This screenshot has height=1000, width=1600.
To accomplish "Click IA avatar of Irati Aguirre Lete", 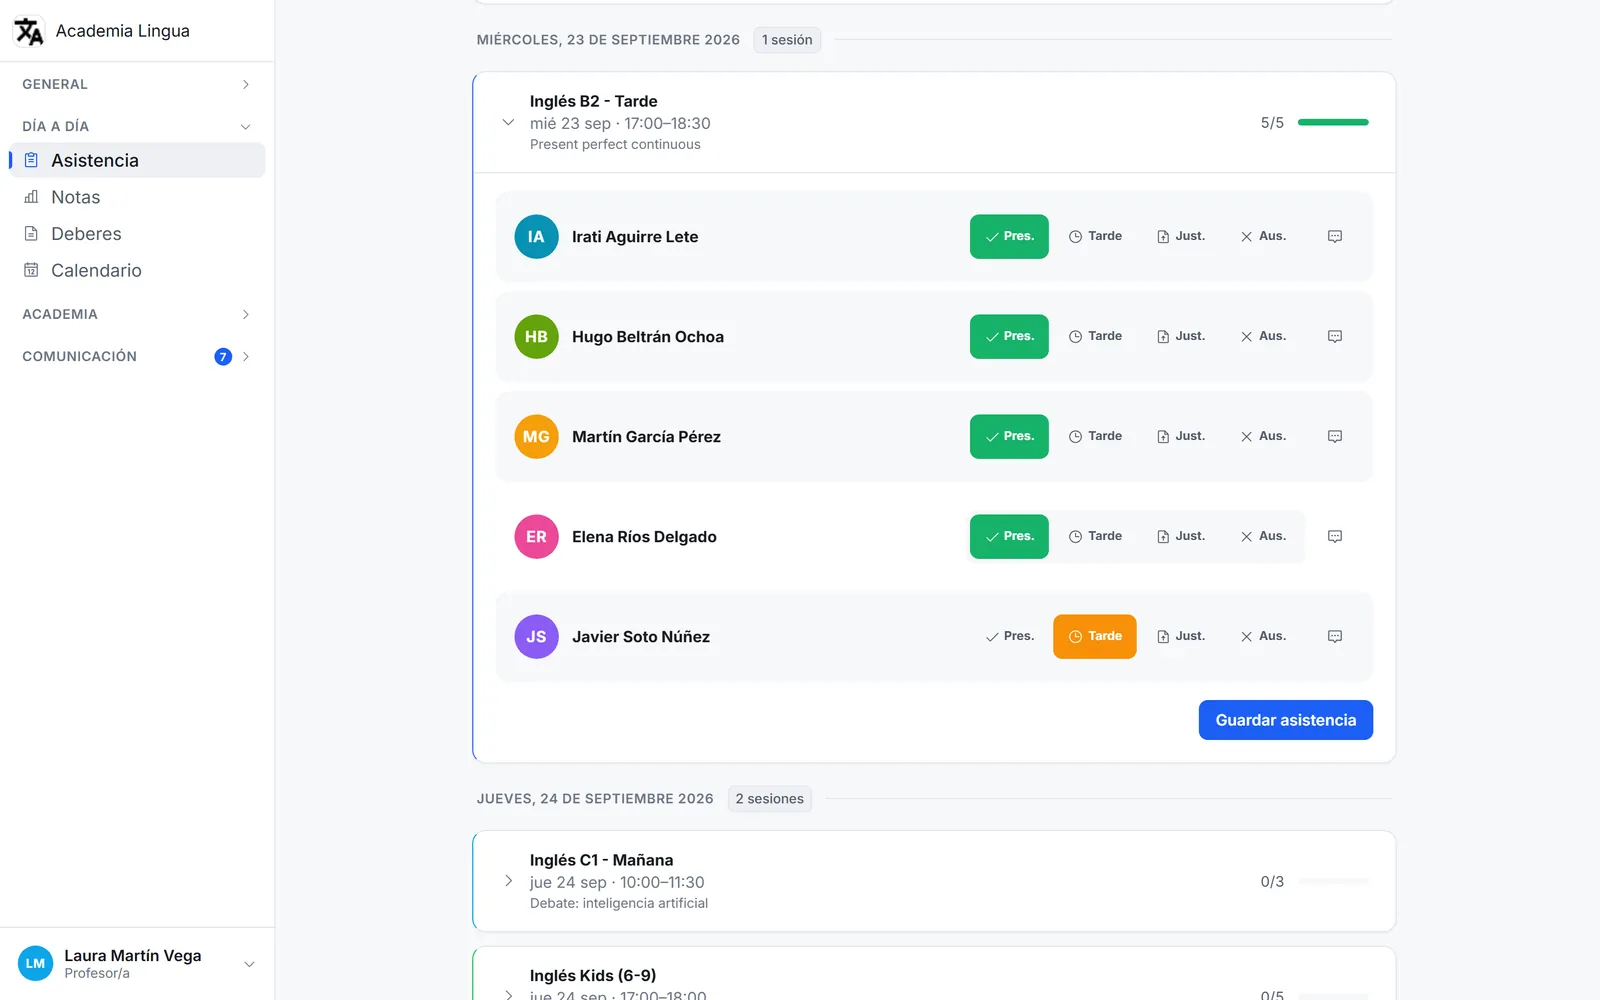I will pyautogui.click(x=536, y=237).
